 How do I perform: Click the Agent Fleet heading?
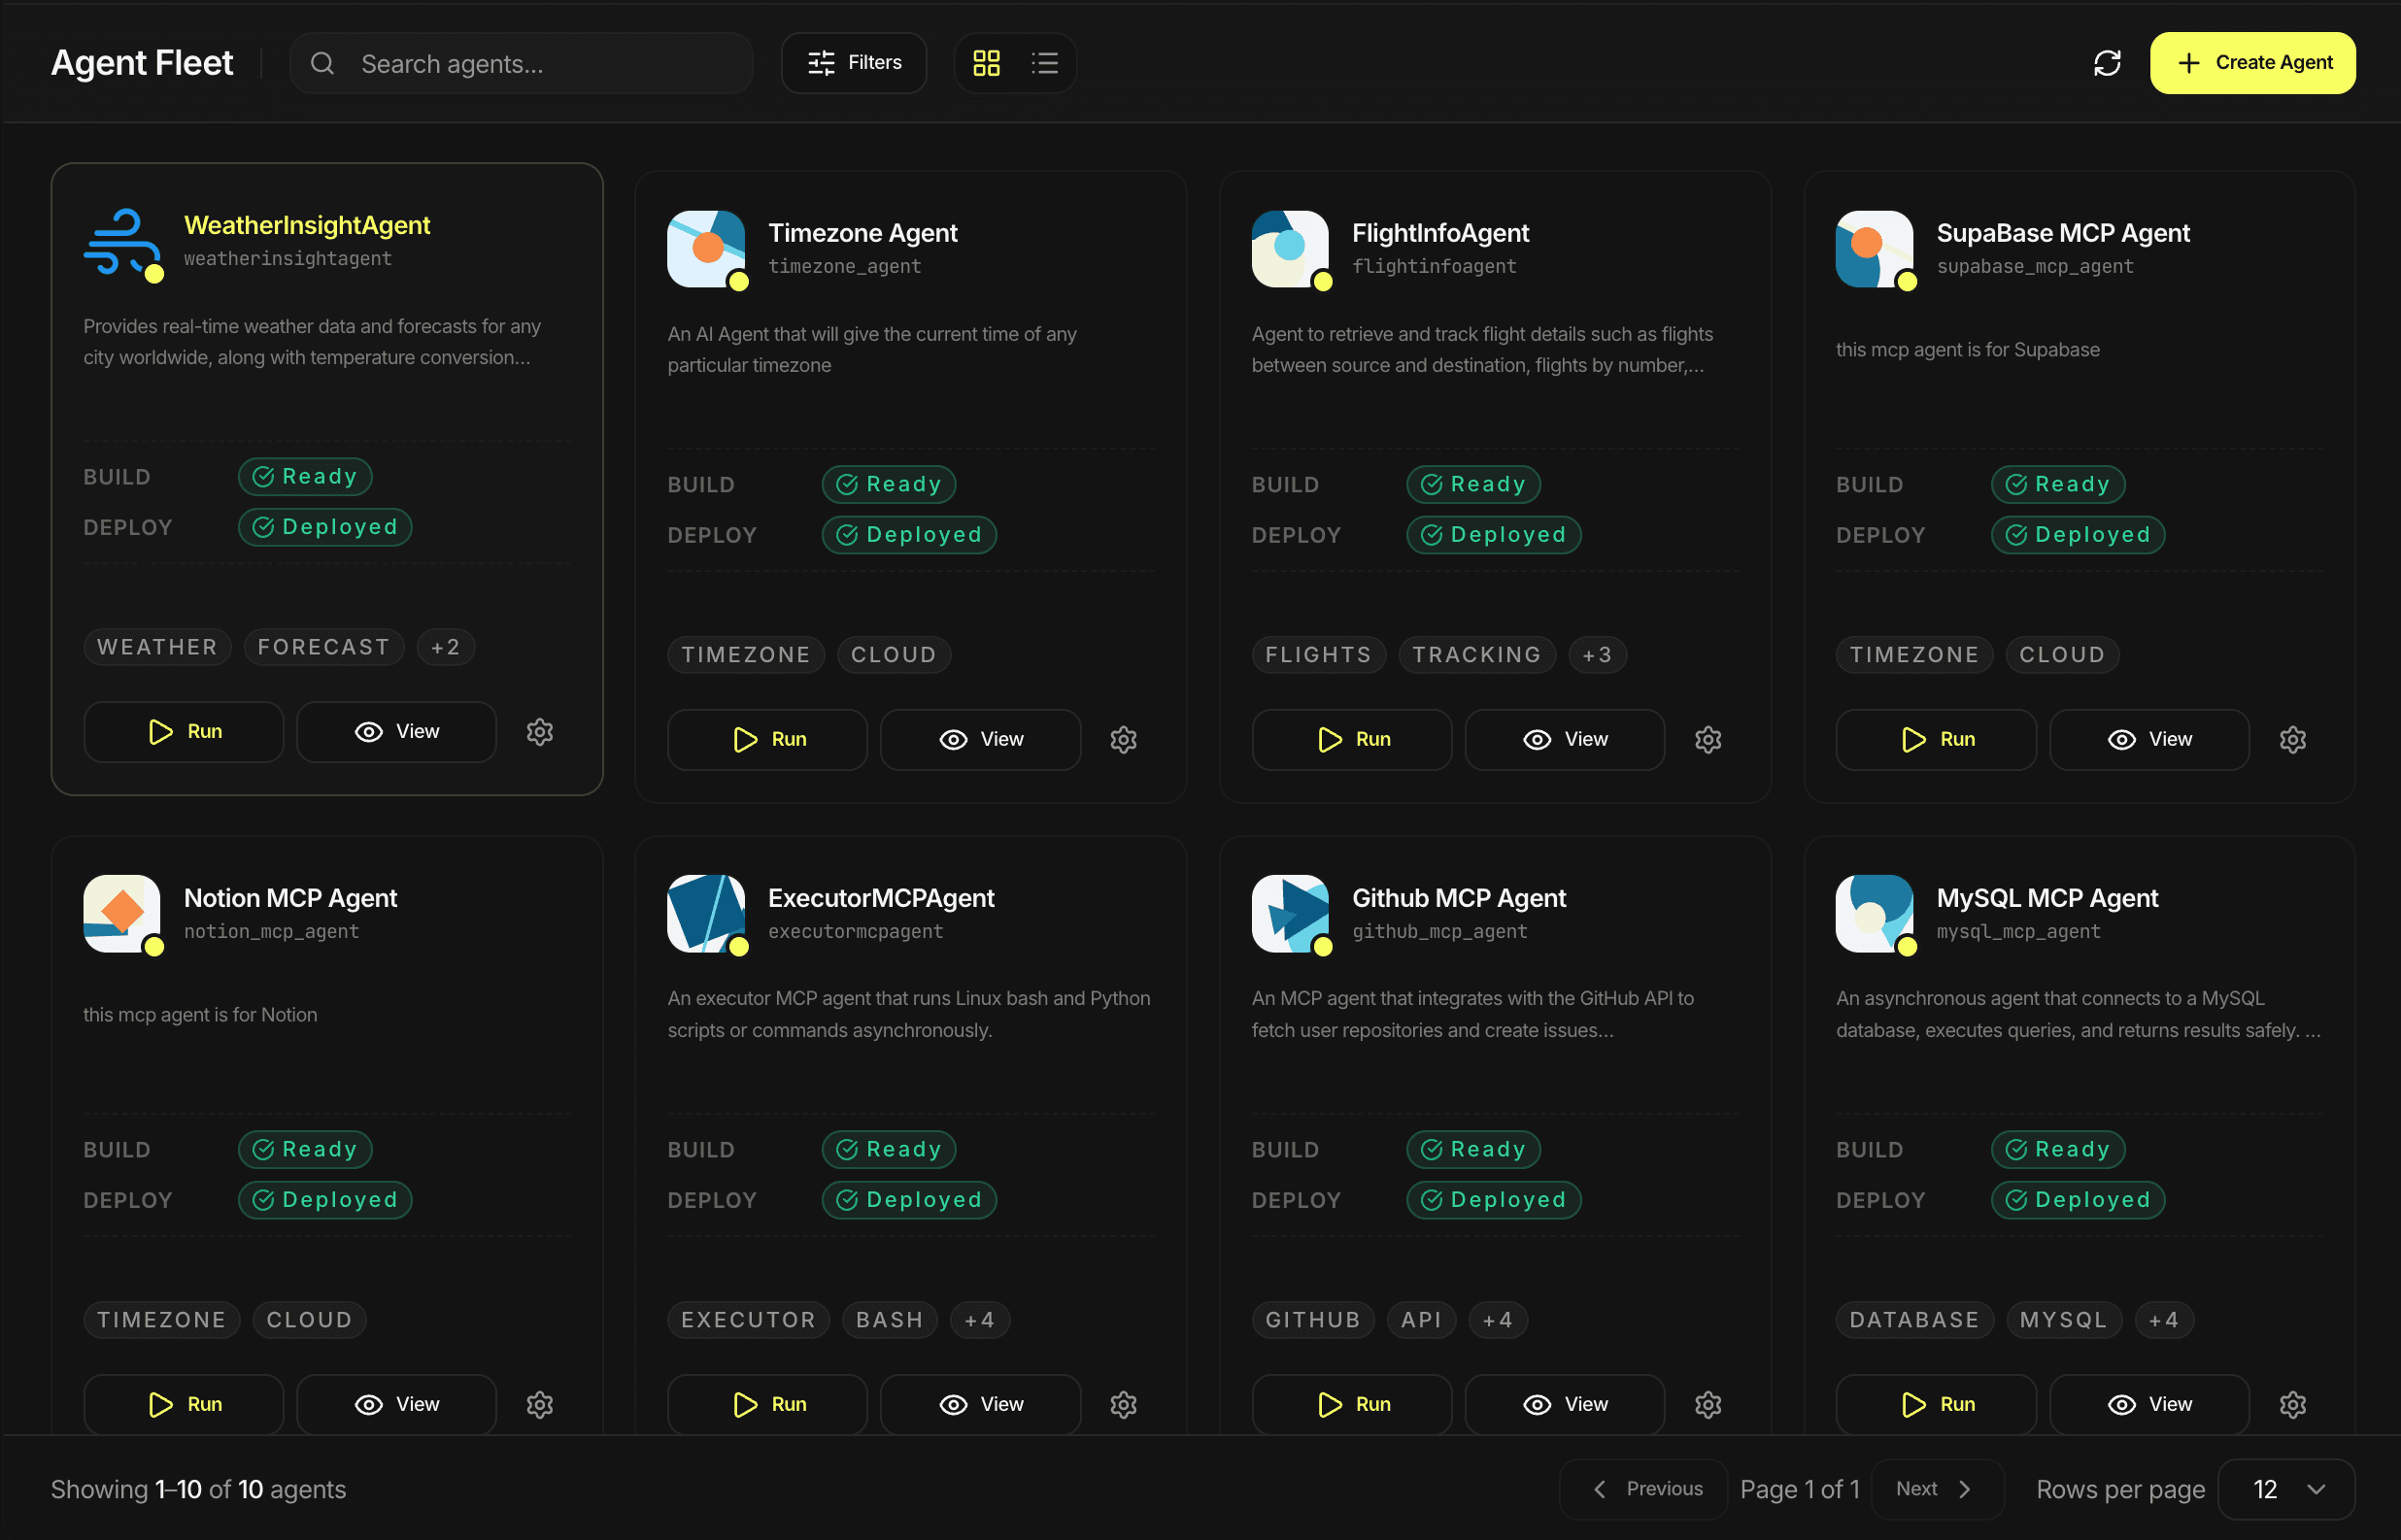tap(142, 63)
